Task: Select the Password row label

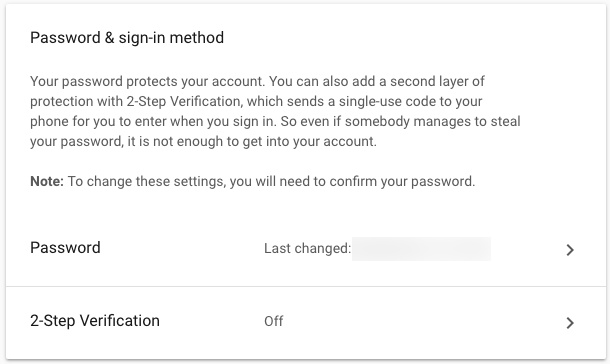Action: pos(65,248)
